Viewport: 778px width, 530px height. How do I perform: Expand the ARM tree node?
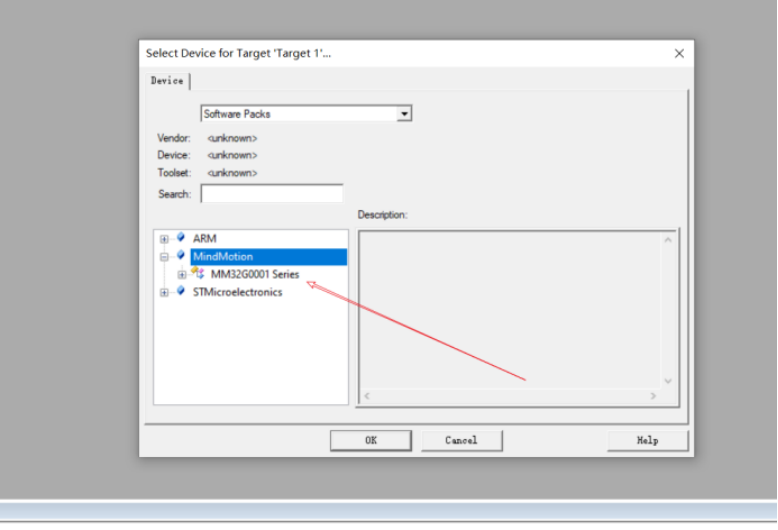click(x=164, y=239)
